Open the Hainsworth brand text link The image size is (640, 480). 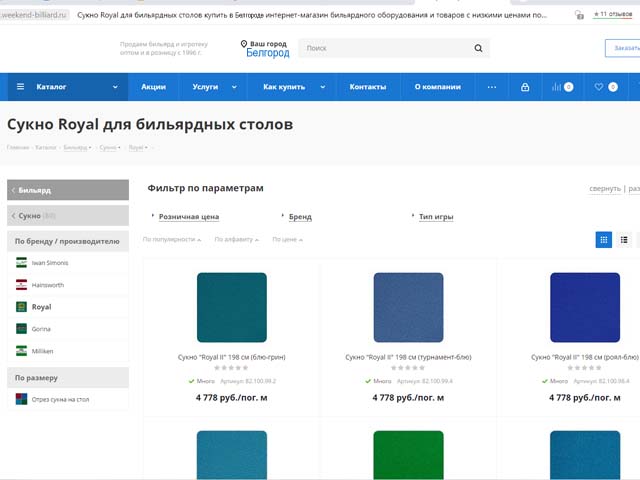[48, 285]
